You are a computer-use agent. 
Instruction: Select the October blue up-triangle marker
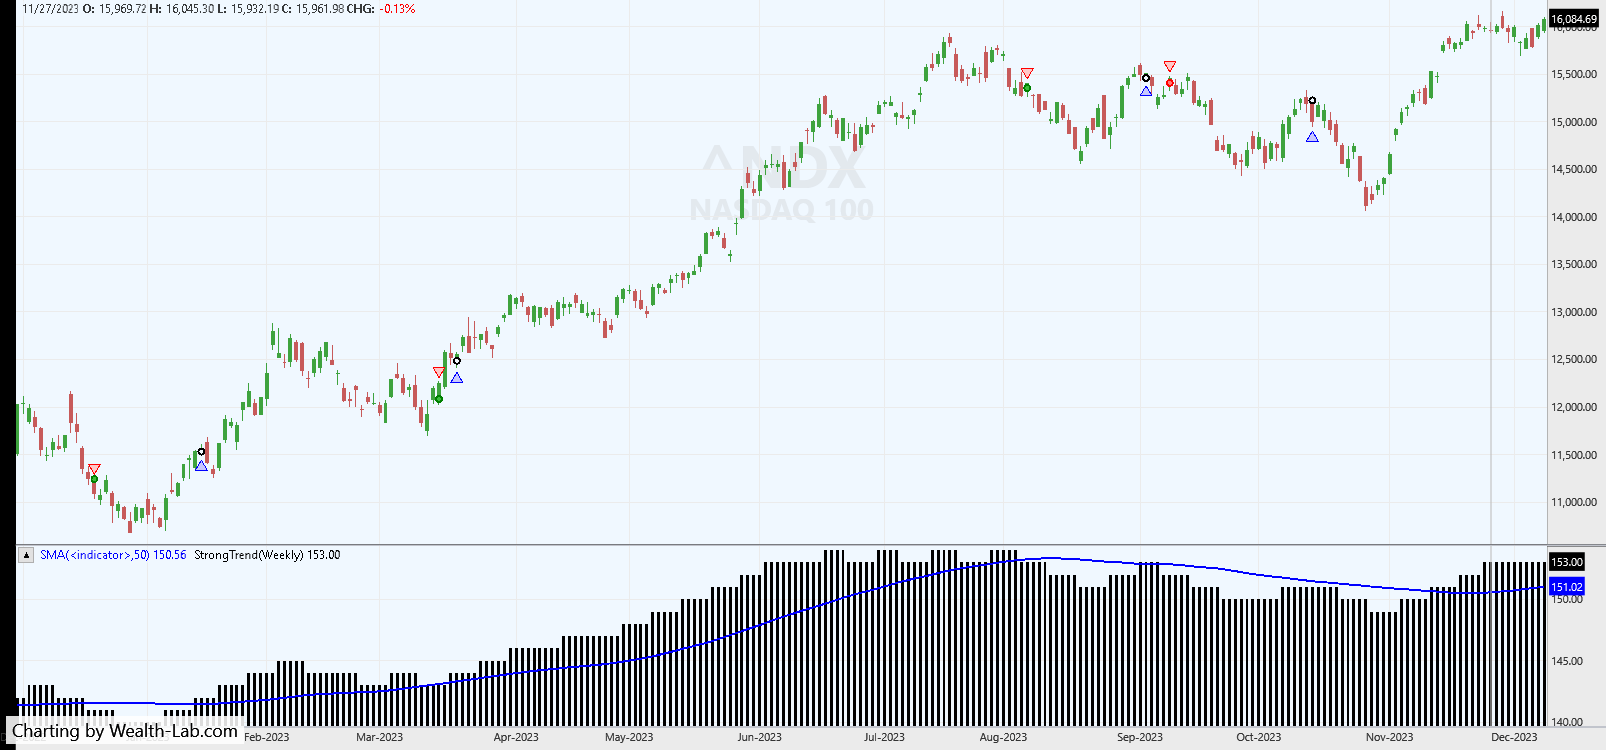(1313, 137)
